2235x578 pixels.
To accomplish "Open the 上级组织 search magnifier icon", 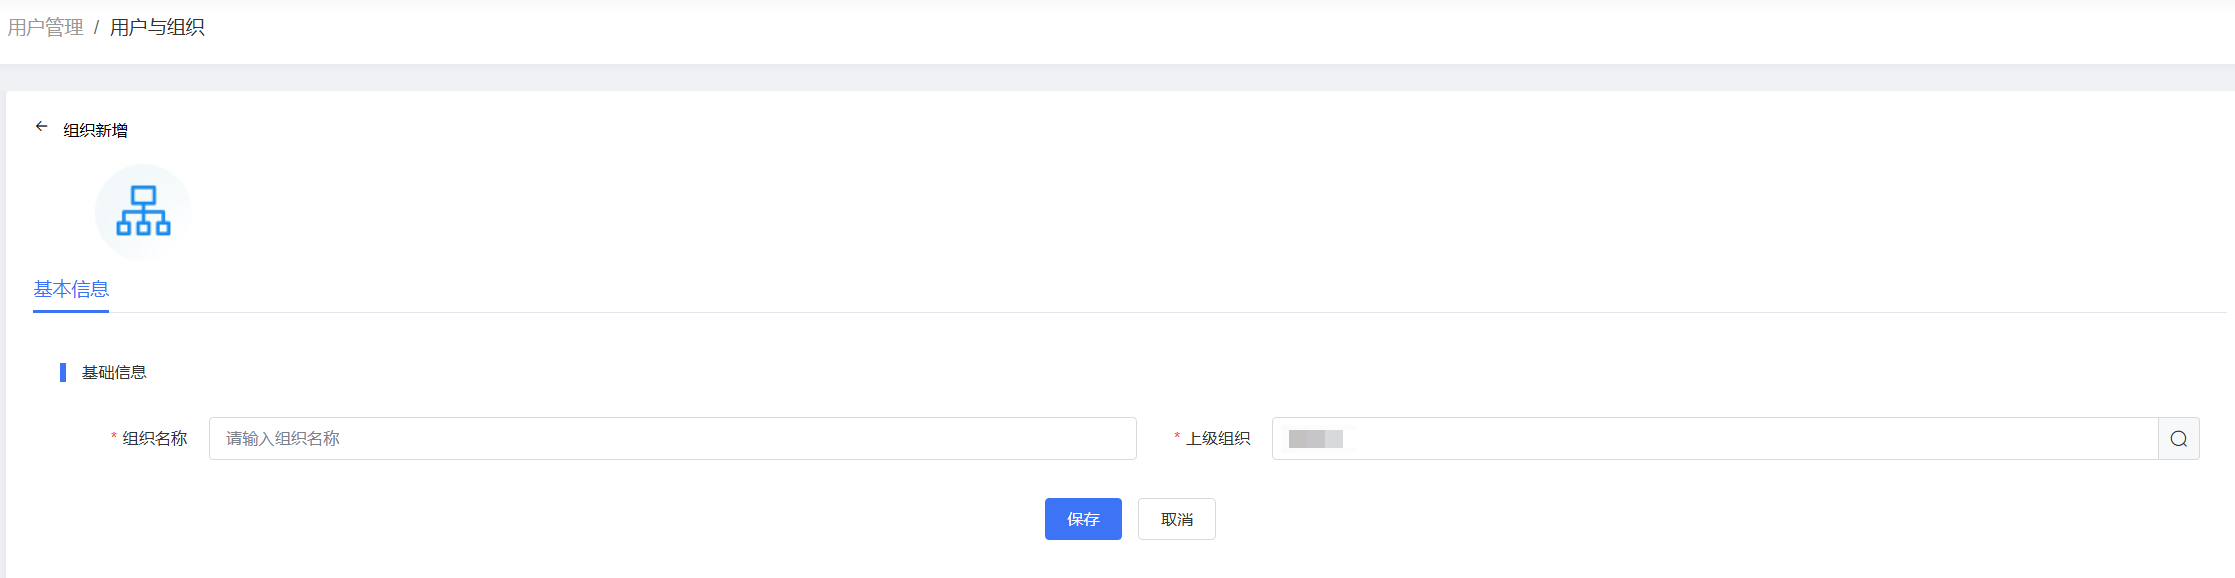I will click(x=2178, y=439).
